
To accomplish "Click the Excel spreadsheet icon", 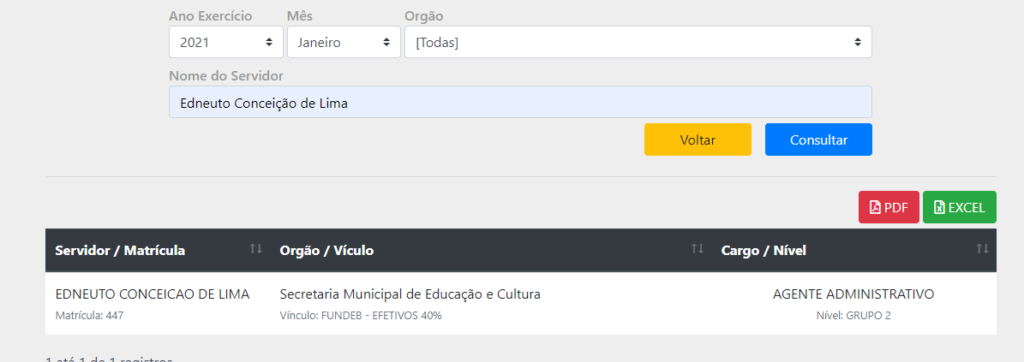I will [x=939, y=208].
